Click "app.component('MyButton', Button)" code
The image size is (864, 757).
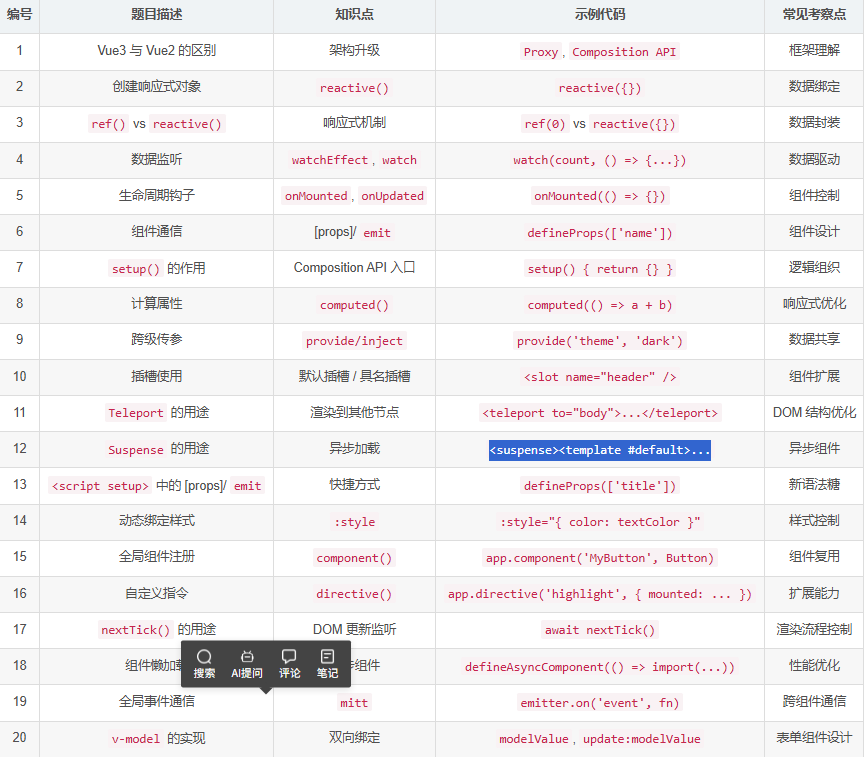tap(600, 558)
